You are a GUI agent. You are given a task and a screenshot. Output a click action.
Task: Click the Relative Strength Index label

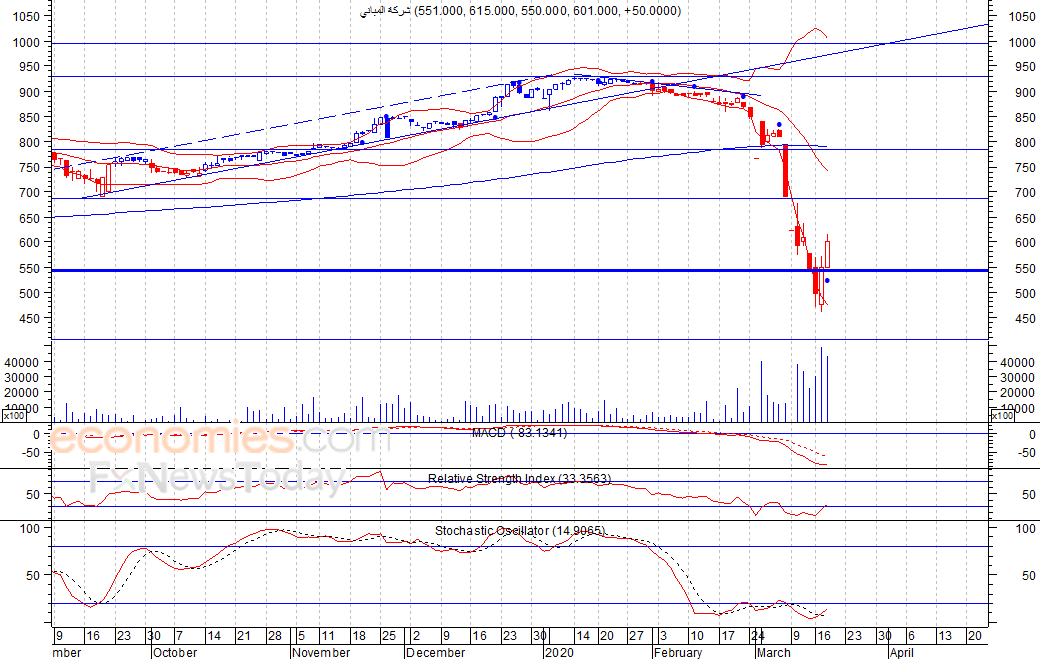(519, 479)
